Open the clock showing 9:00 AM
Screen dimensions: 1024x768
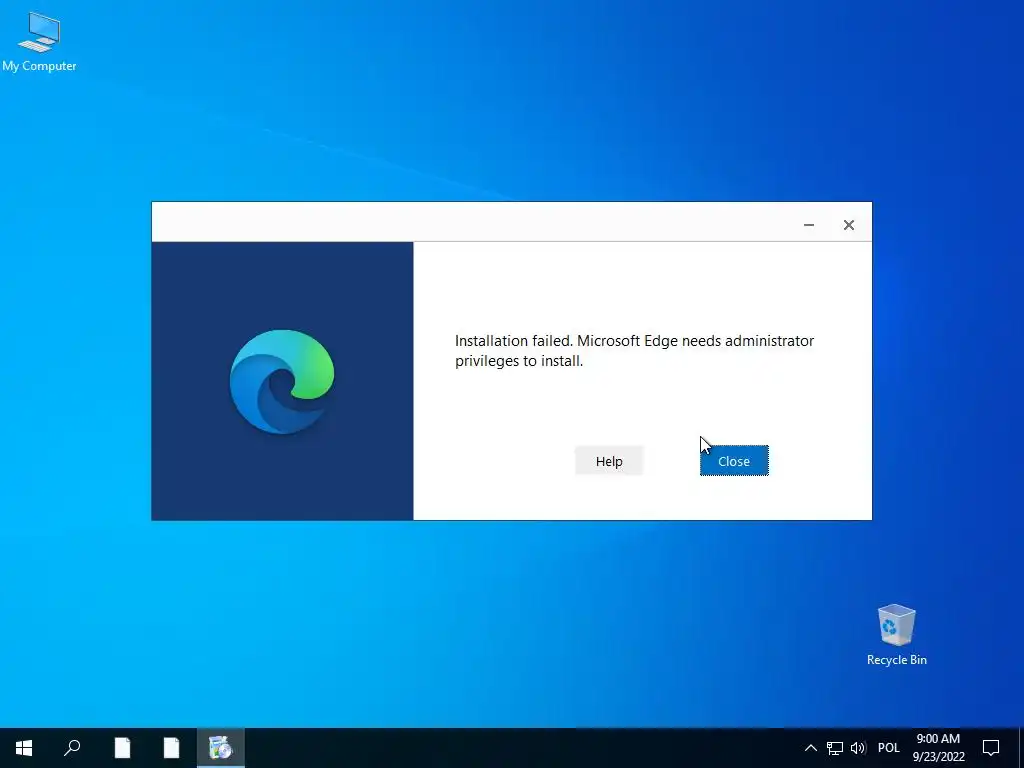938,748
